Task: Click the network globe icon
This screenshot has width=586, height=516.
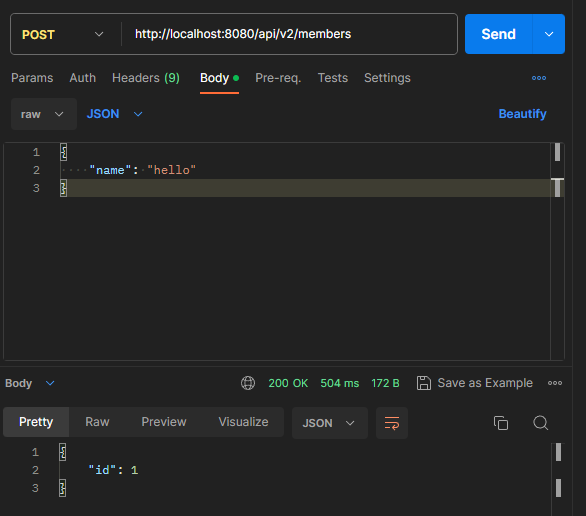Action: click(x=248, y=383)
